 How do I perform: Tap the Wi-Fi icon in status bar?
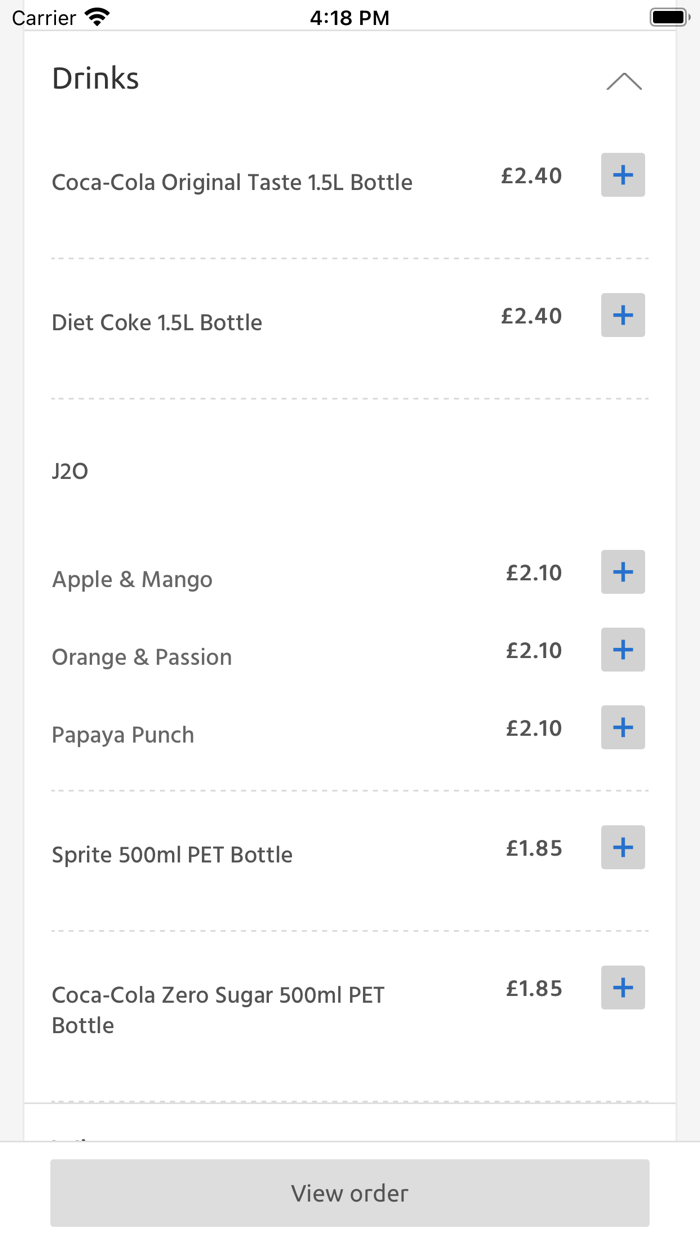point(97,17)
